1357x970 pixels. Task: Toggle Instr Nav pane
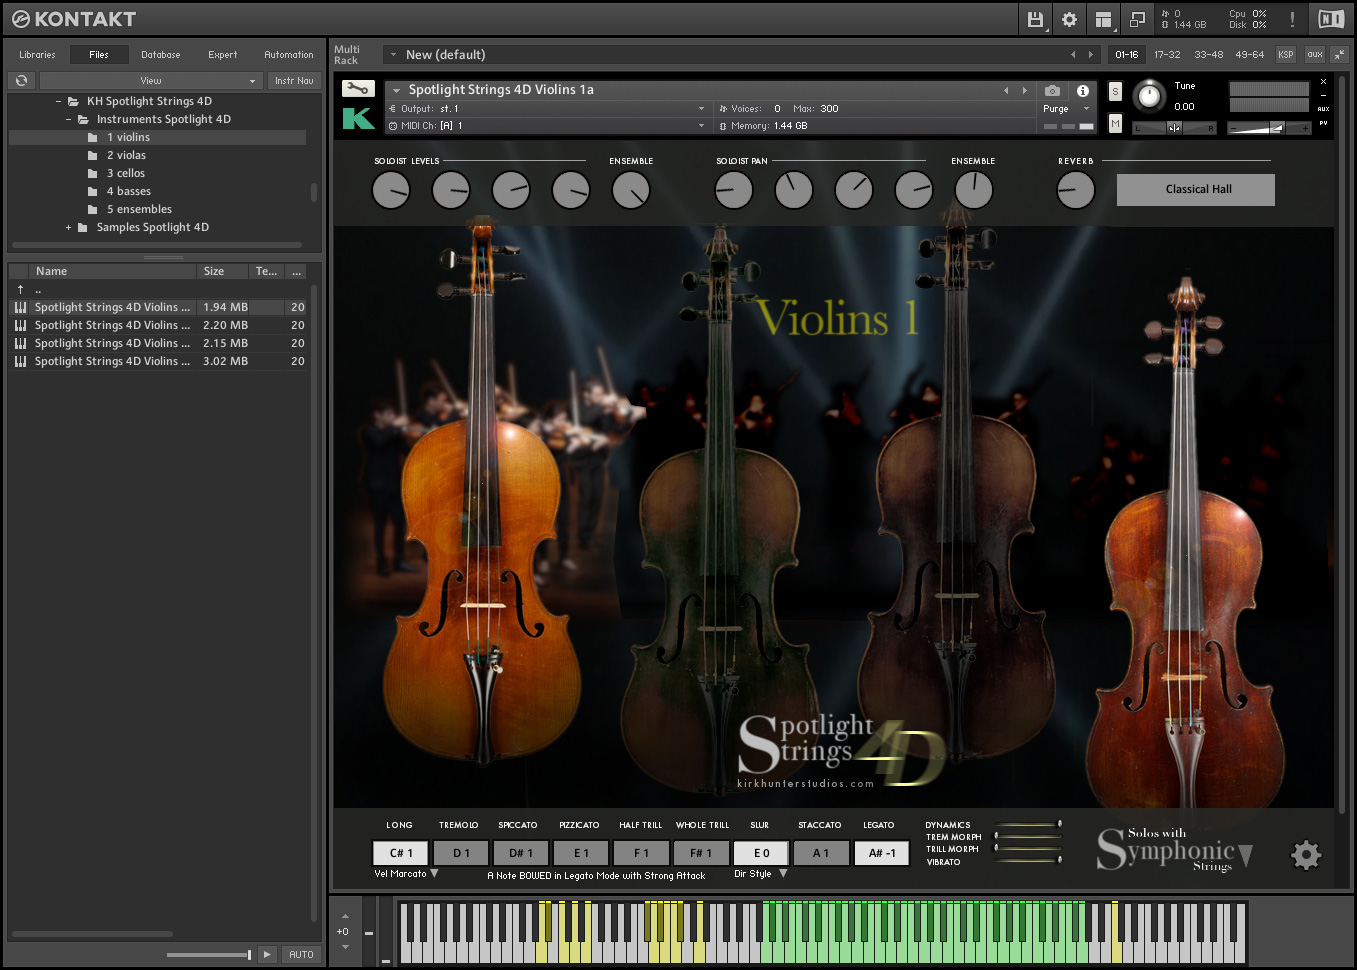[x=294, y=80]
